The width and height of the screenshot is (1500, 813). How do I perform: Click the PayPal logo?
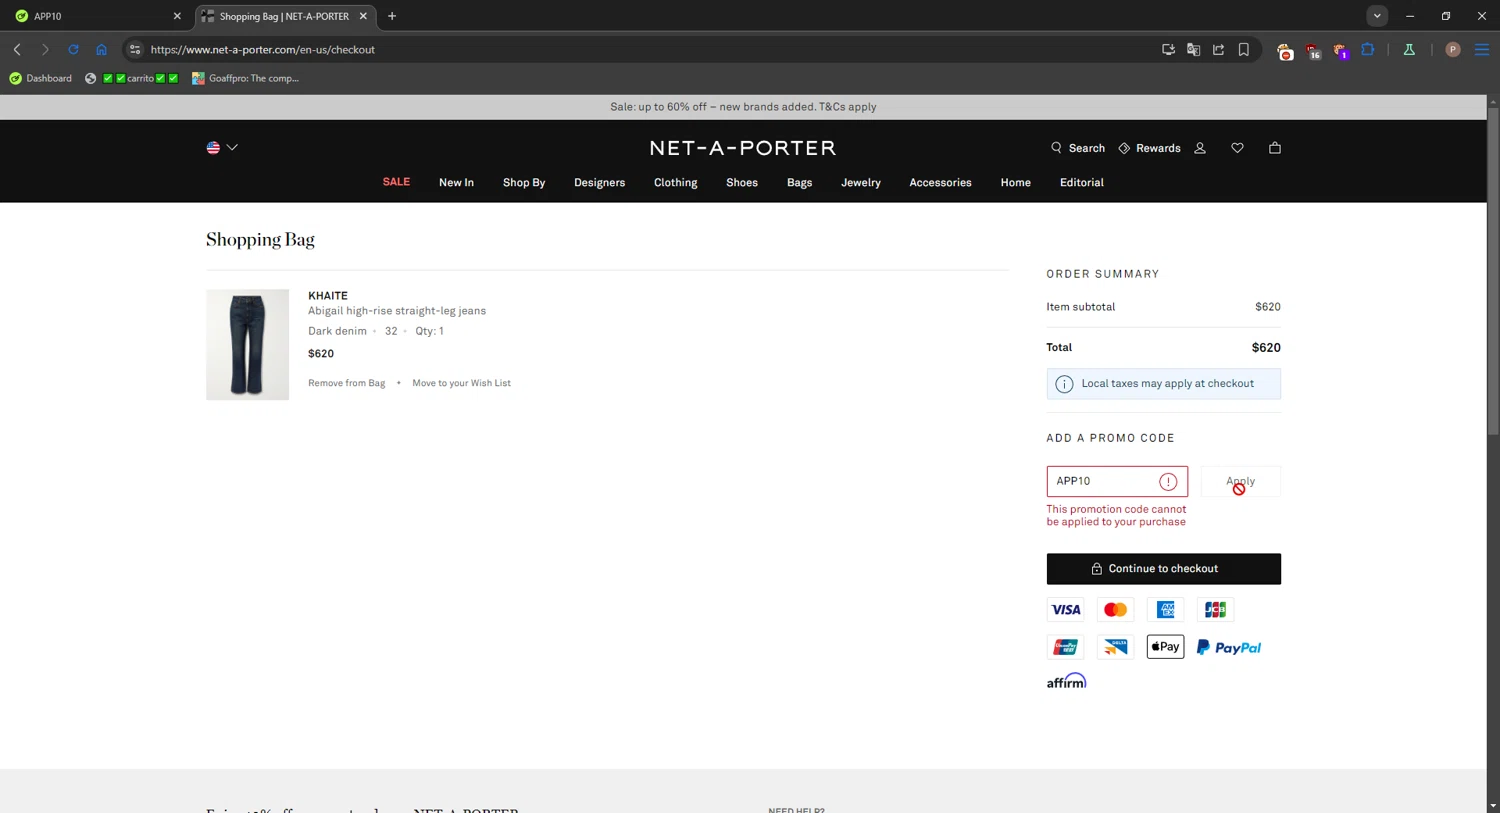pos(1229,647)
